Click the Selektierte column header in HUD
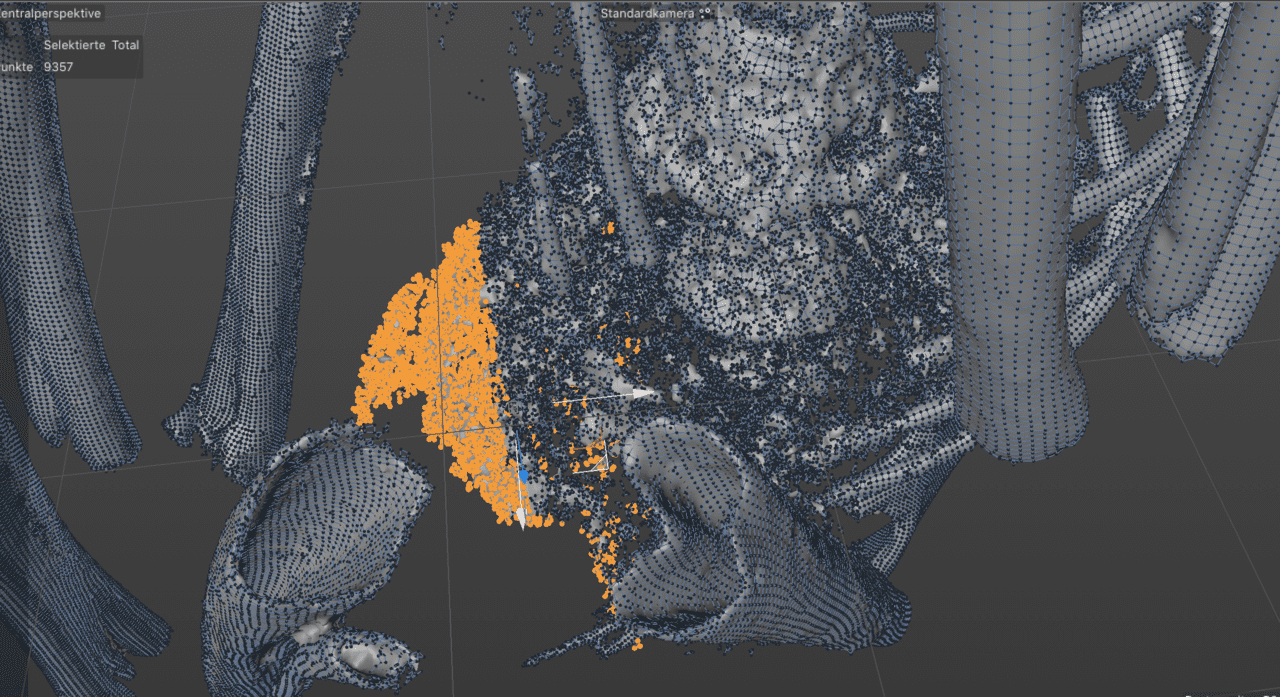Image resolution: width=1280 pixels, height=697 pixels. [75, 45]
